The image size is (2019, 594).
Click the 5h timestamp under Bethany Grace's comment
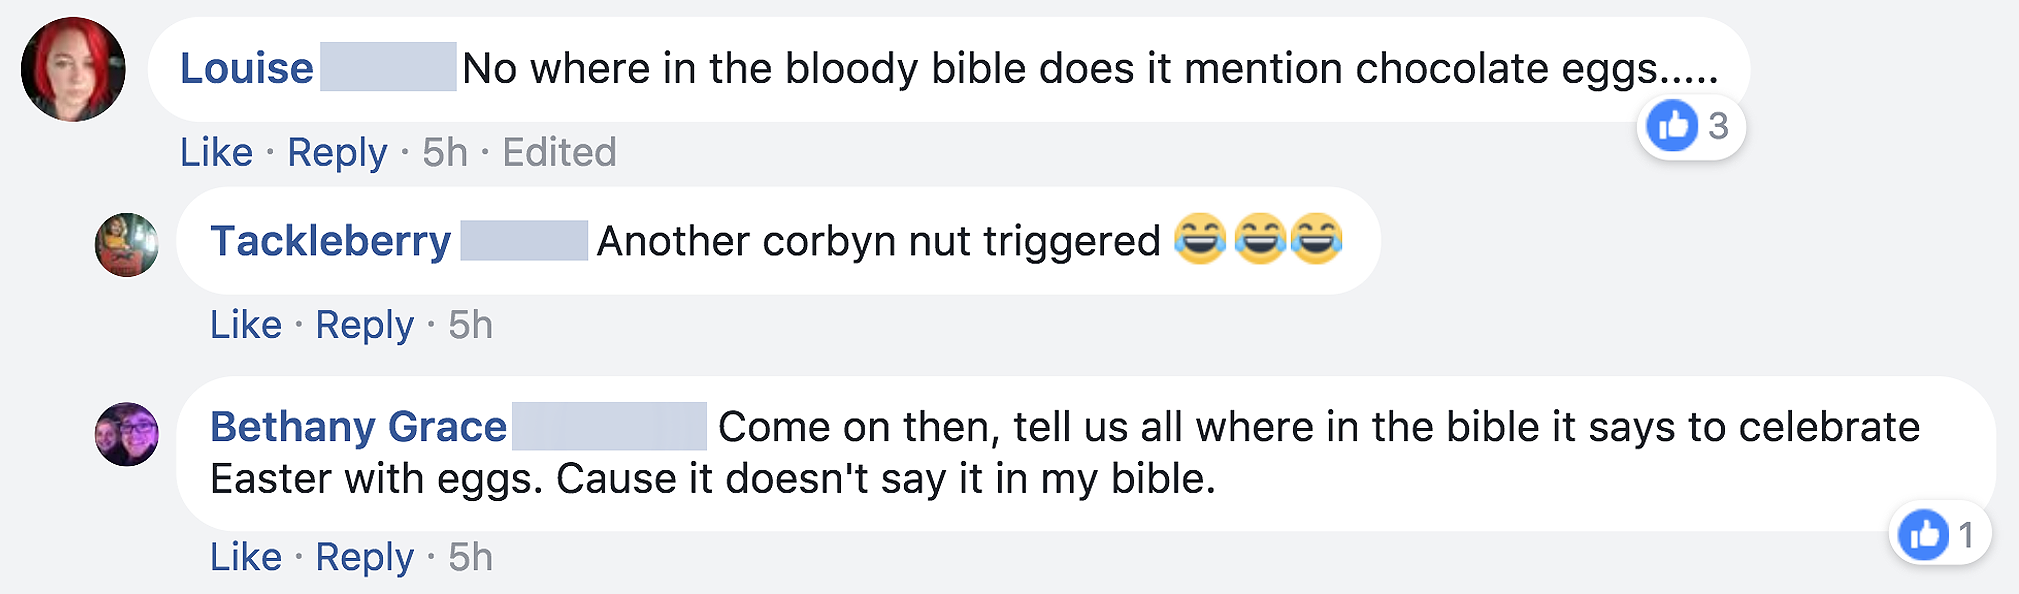470,557
